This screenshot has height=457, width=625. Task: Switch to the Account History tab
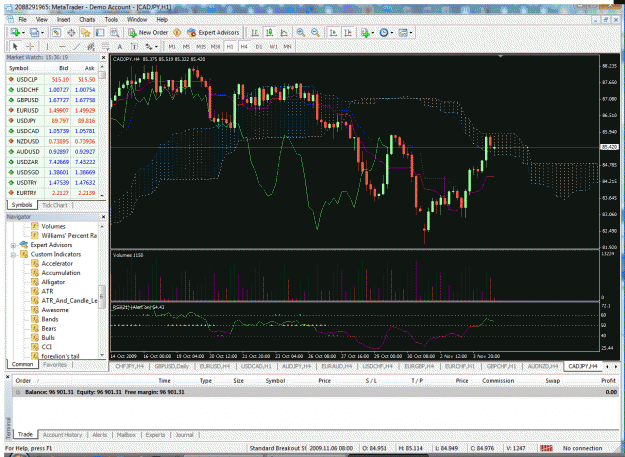click(62, 435)
